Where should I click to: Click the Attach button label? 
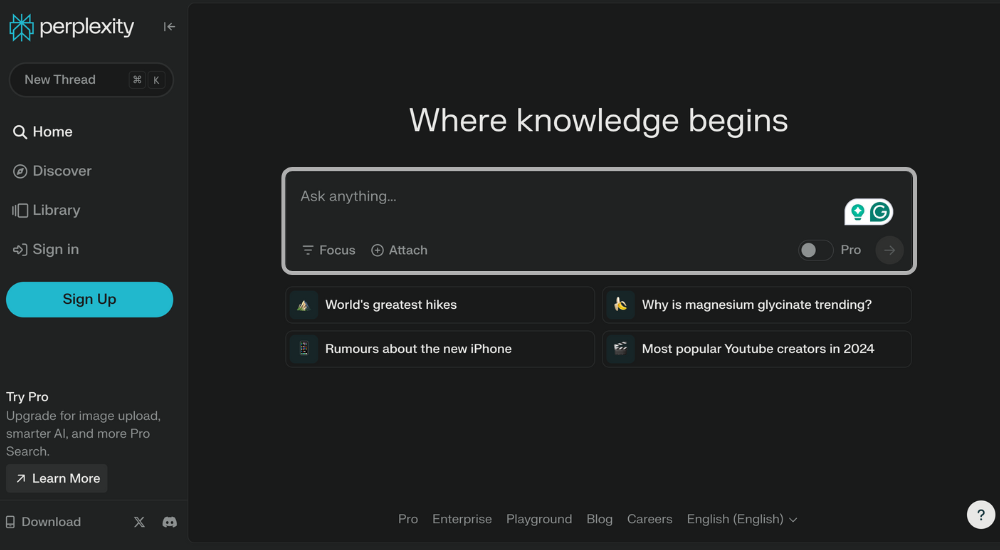tap(408, 250)
